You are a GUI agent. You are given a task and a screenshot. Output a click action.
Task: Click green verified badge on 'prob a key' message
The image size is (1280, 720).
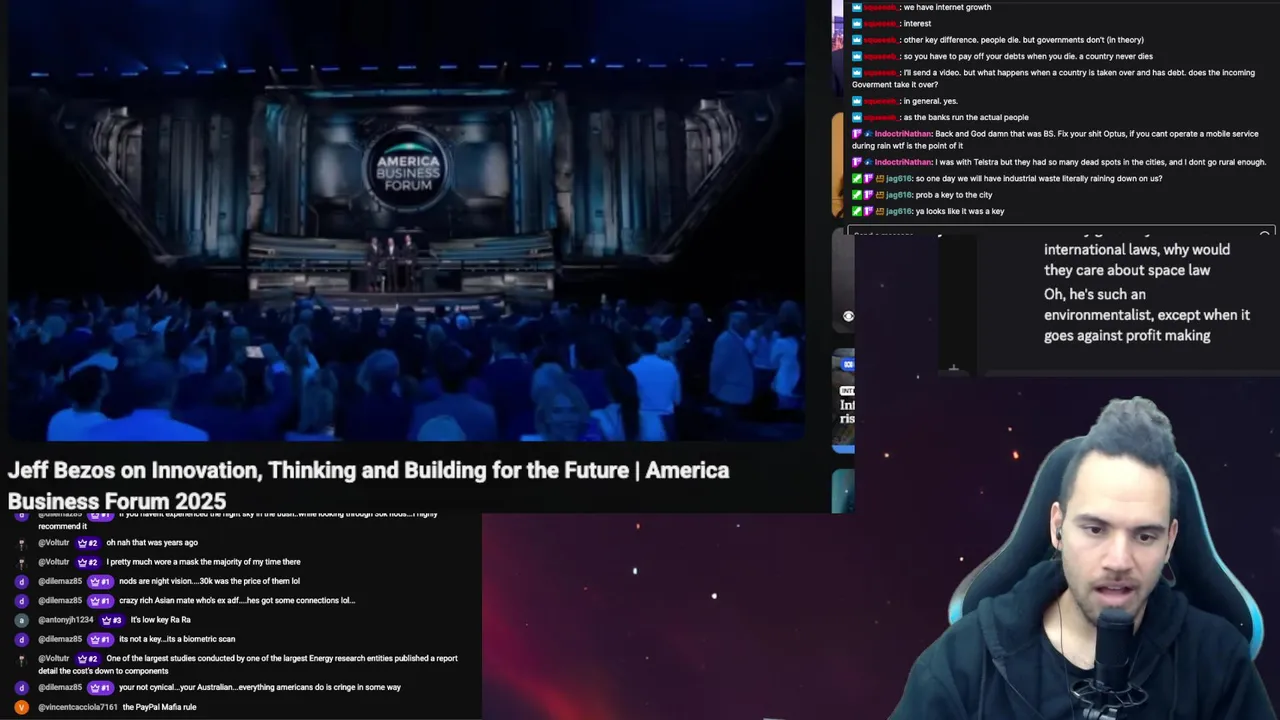point(857,195)
